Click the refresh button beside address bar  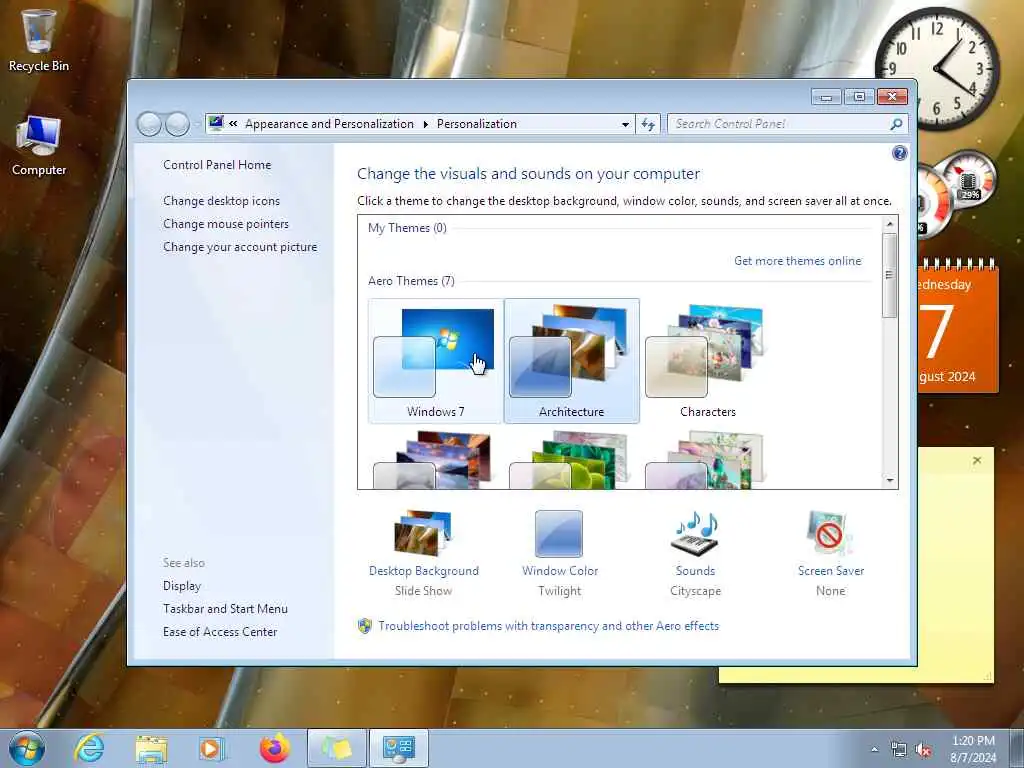(x=648, y=124)
